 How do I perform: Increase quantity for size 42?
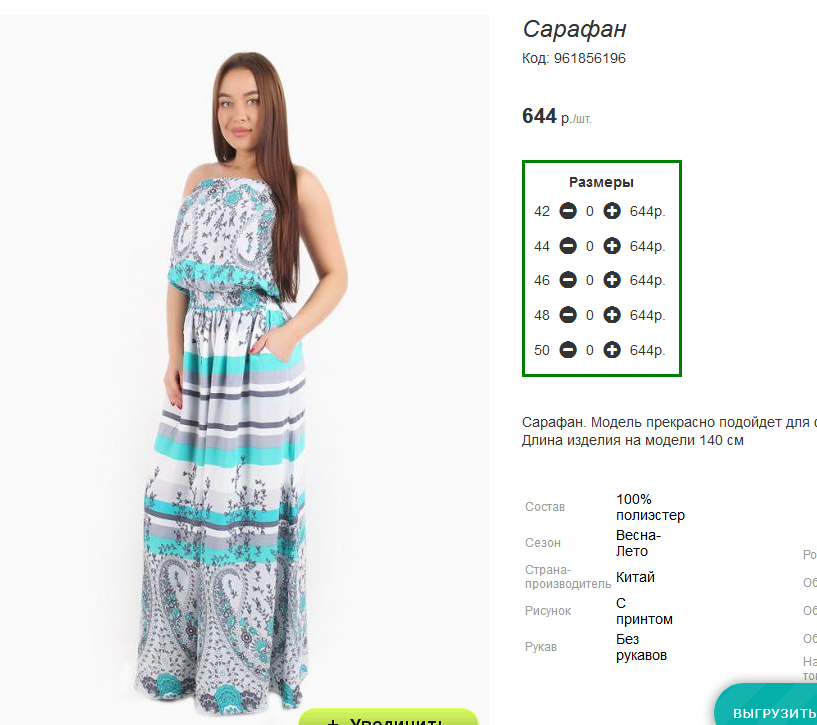[612, 211]
